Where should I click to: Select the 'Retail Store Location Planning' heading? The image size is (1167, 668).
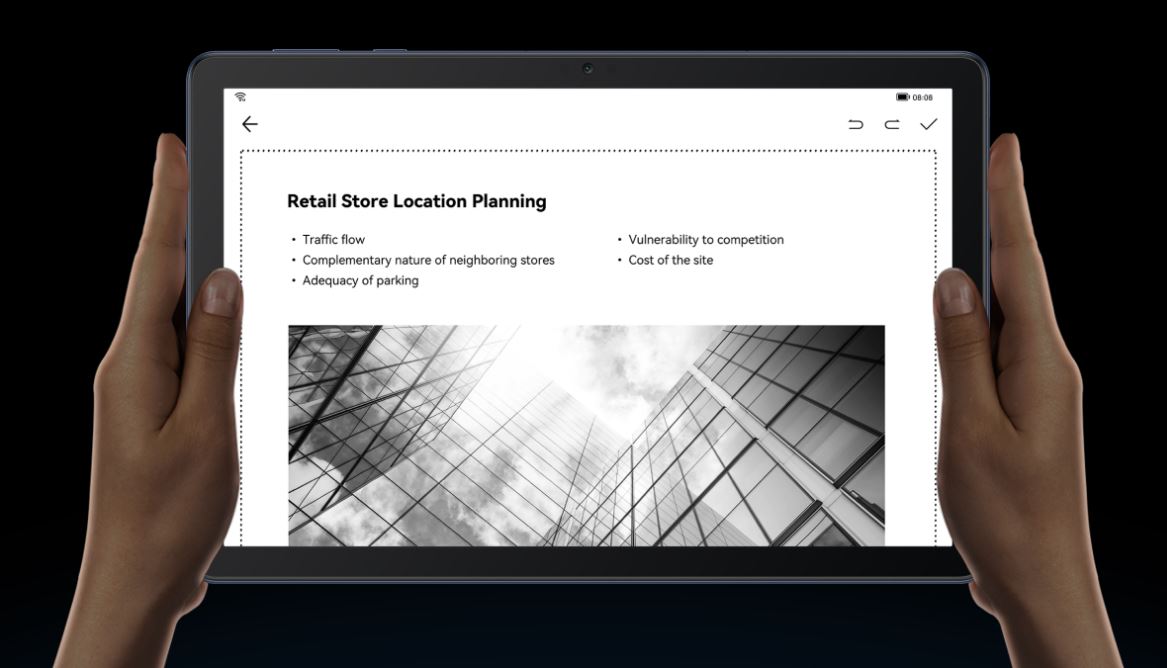click(x=416, y=201)
